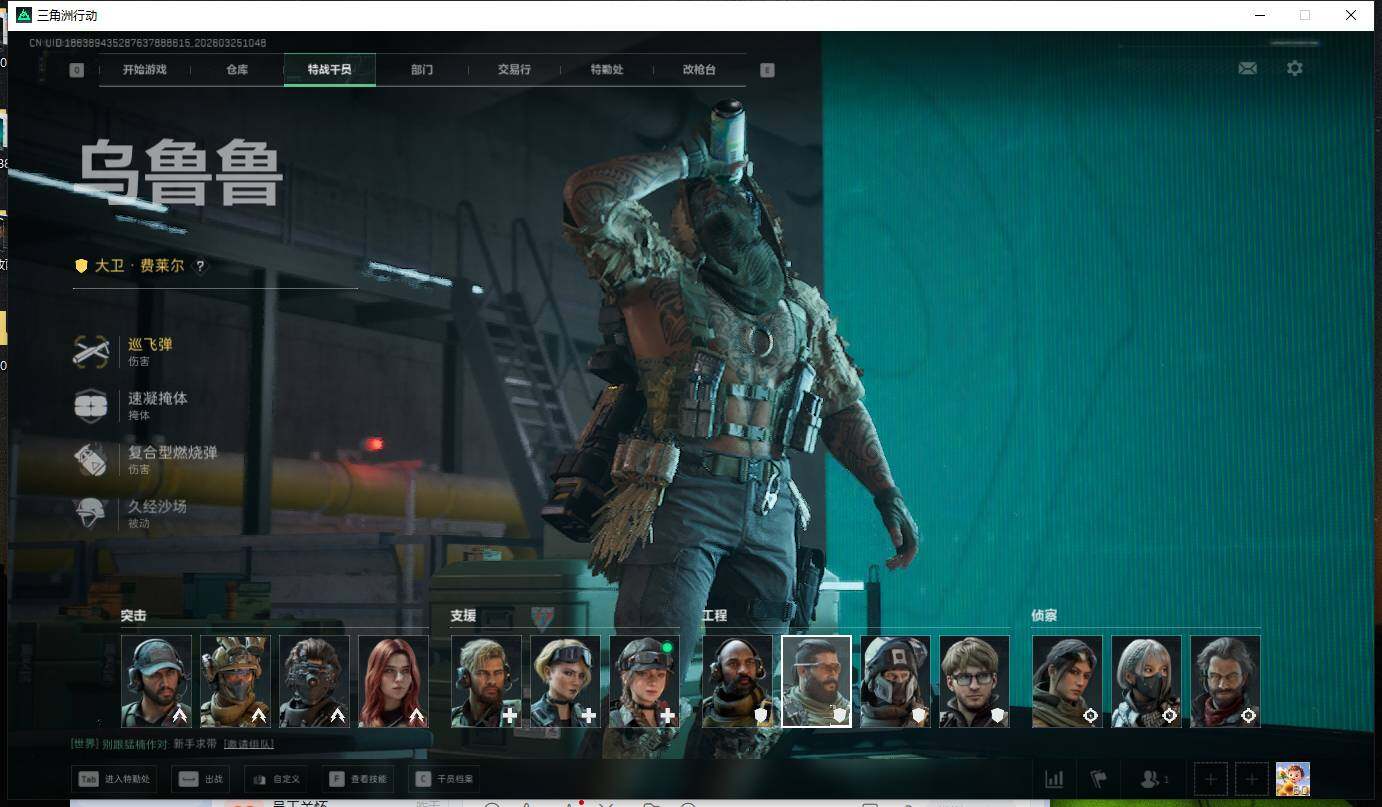Open the 部门 tab
The image size is (1382, 807).
pyautogui.click(x=422, y=70)
